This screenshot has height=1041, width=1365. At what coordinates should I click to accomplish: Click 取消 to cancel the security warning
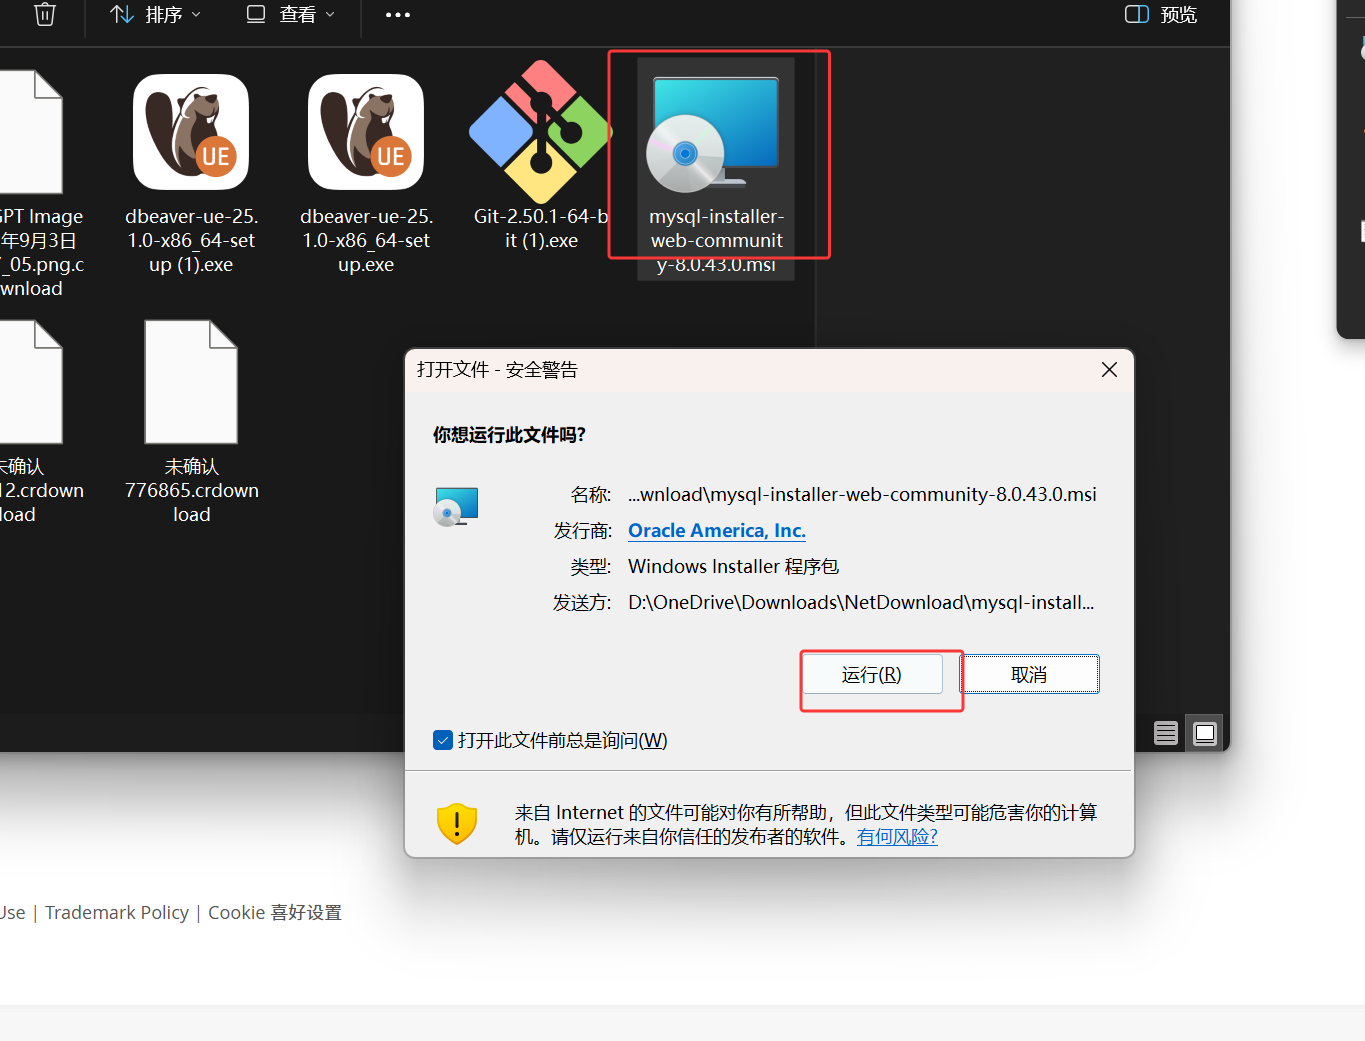tap(1030, 675)
